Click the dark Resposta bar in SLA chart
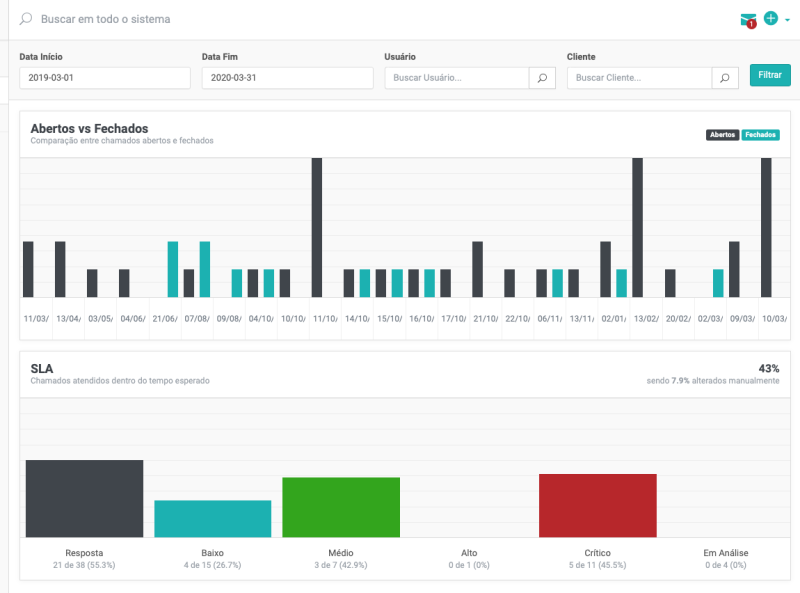The image size is (800, 593). tap(84, 498)
